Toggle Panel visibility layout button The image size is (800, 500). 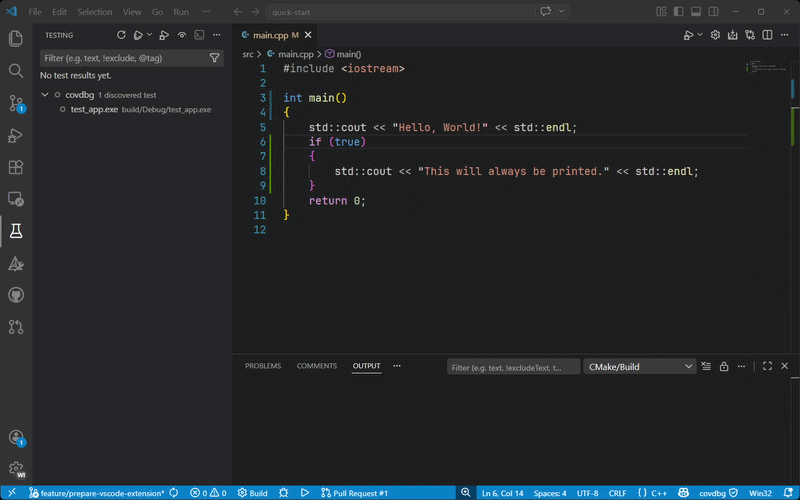[x=696, y=12]
